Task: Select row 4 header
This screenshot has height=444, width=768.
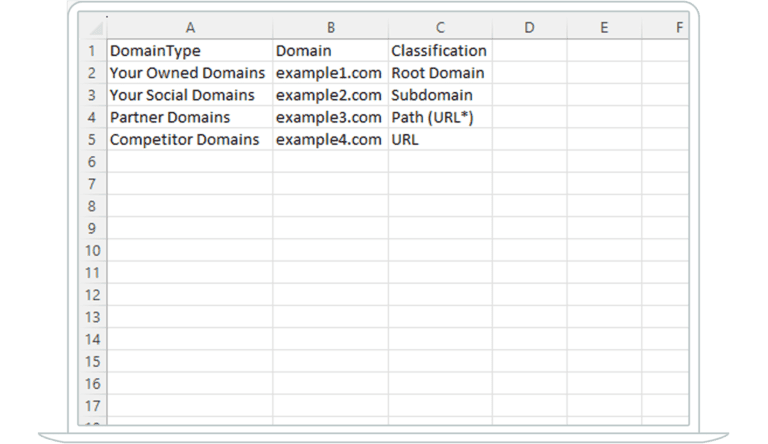Action: pos(92,117)
